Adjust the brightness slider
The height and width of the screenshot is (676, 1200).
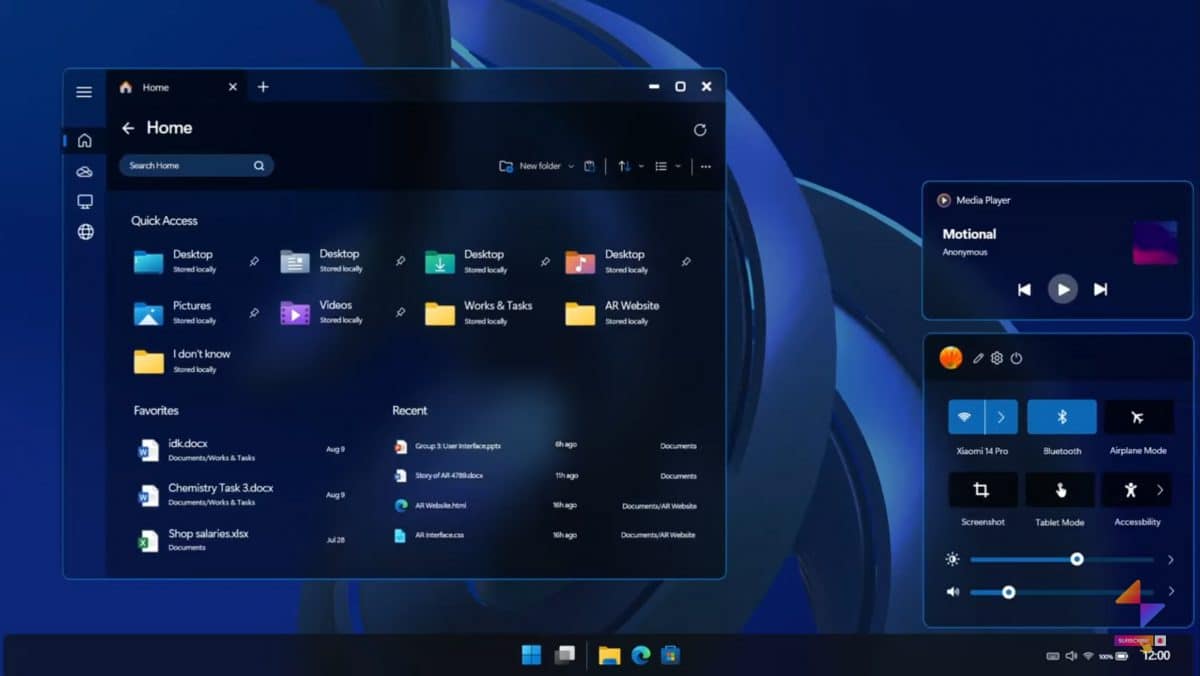click(1075, 559)
